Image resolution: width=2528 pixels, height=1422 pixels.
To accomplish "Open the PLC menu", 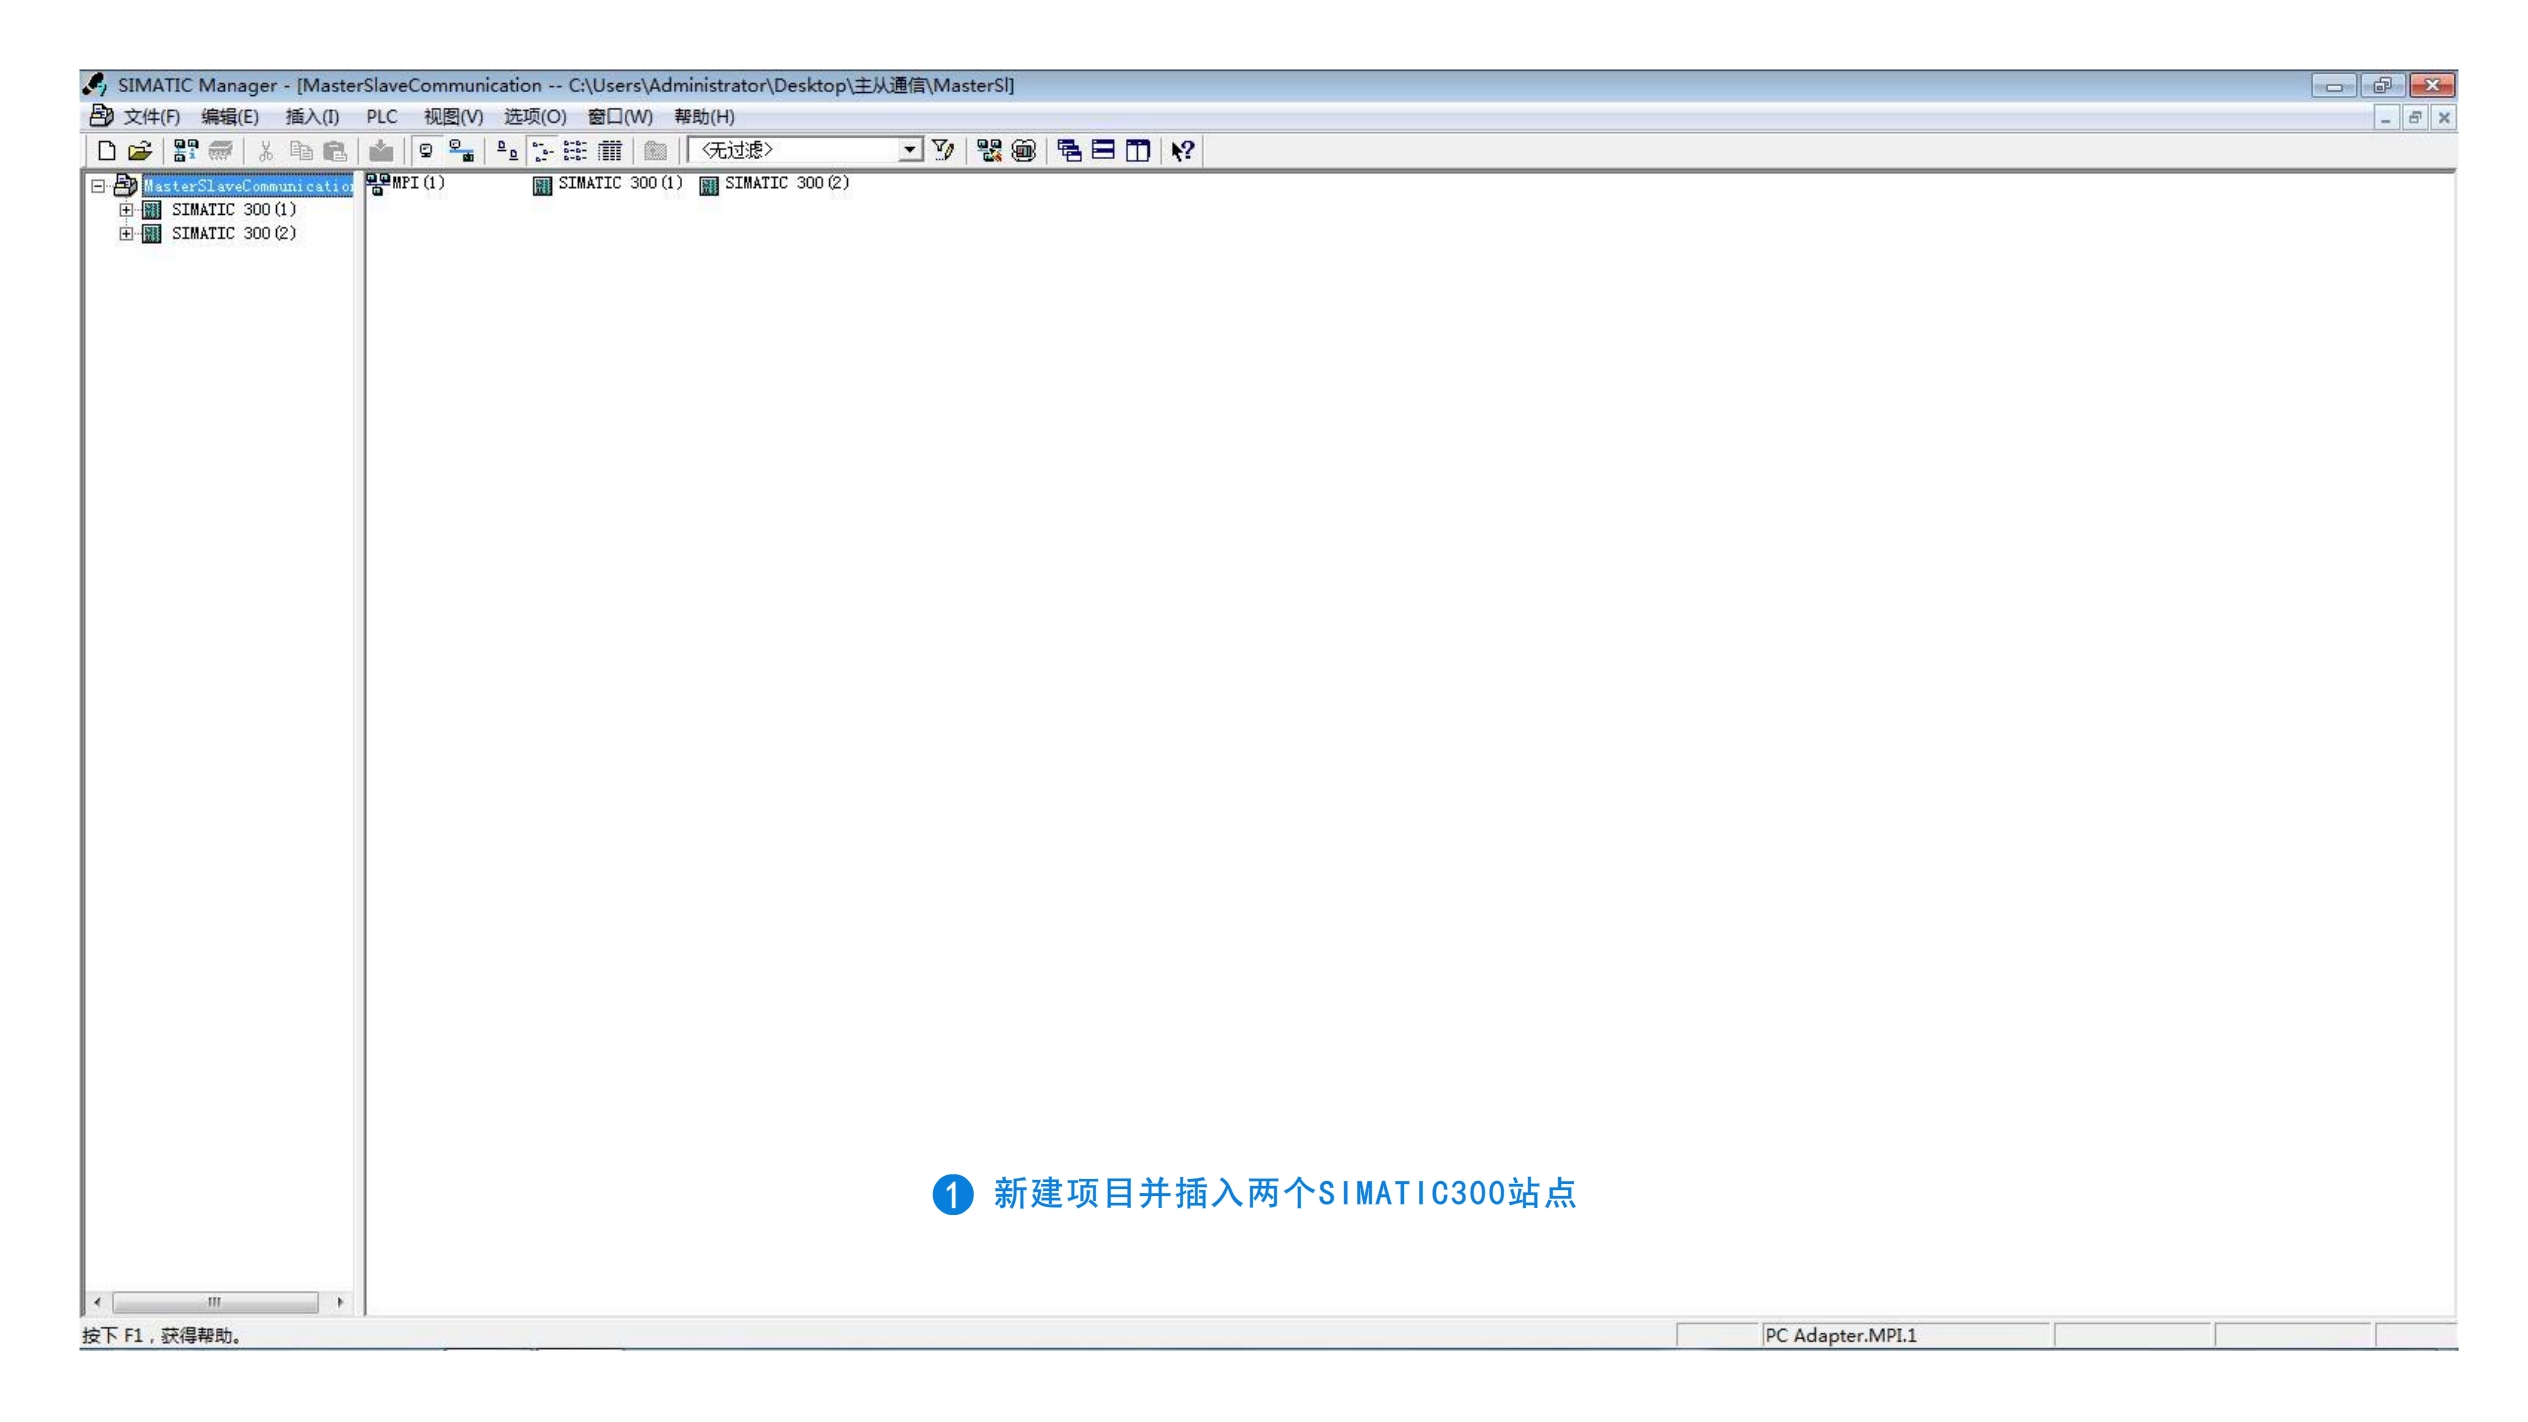I will [382, 117].
